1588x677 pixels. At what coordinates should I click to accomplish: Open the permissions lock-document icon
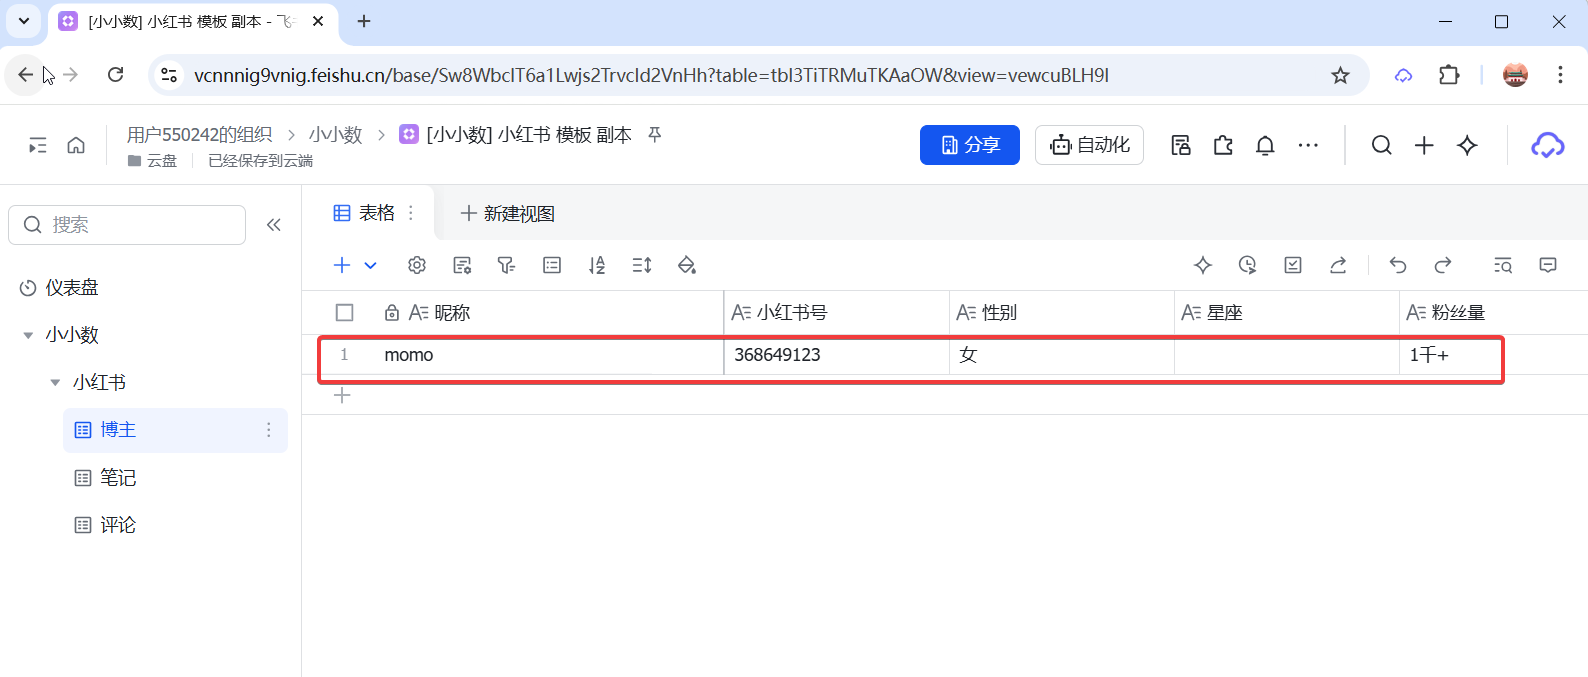(1181, 145)
